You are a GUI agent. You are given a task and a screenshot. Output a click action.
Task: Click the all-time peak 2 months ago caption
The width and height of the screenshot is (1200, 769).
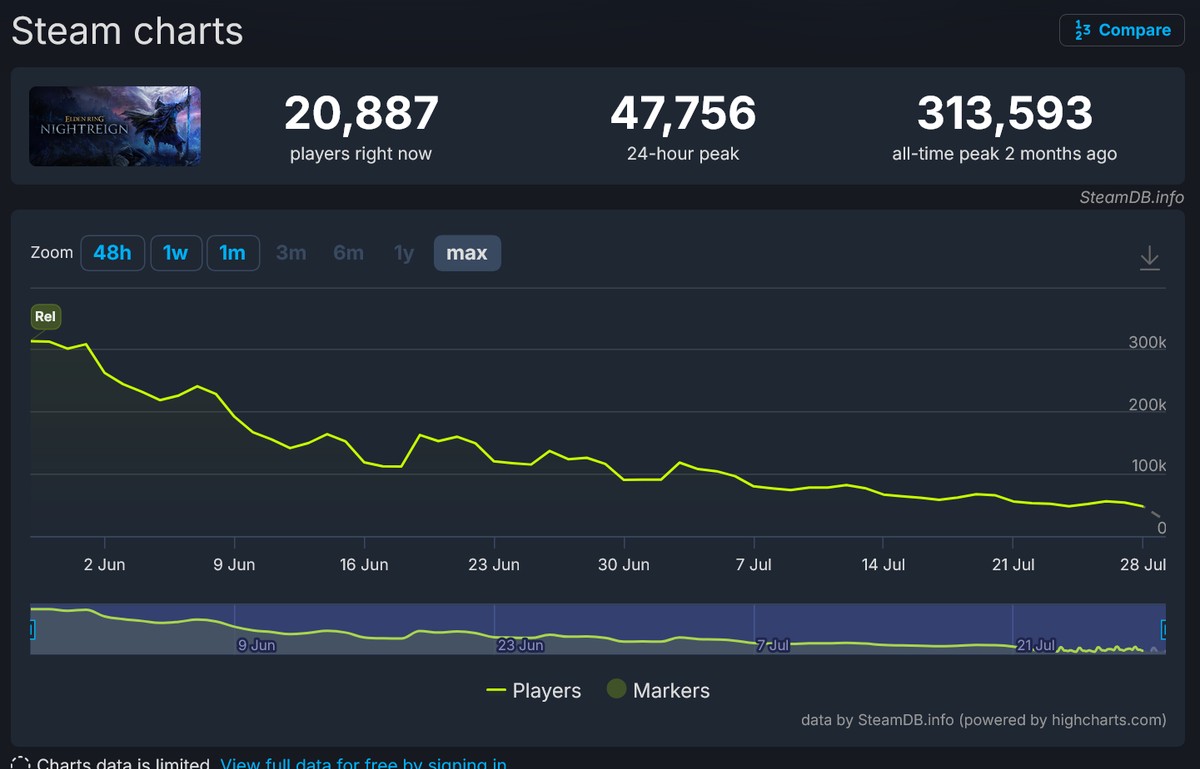tap(1005, 154)
